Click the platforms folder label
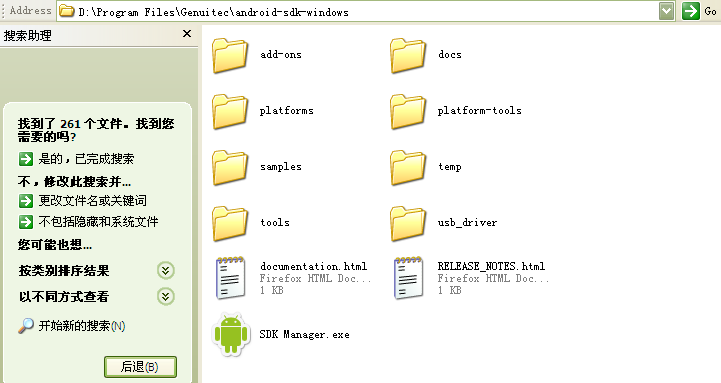Image resolution: width=721 pixels, height=383 pixels. pos(286,111)
